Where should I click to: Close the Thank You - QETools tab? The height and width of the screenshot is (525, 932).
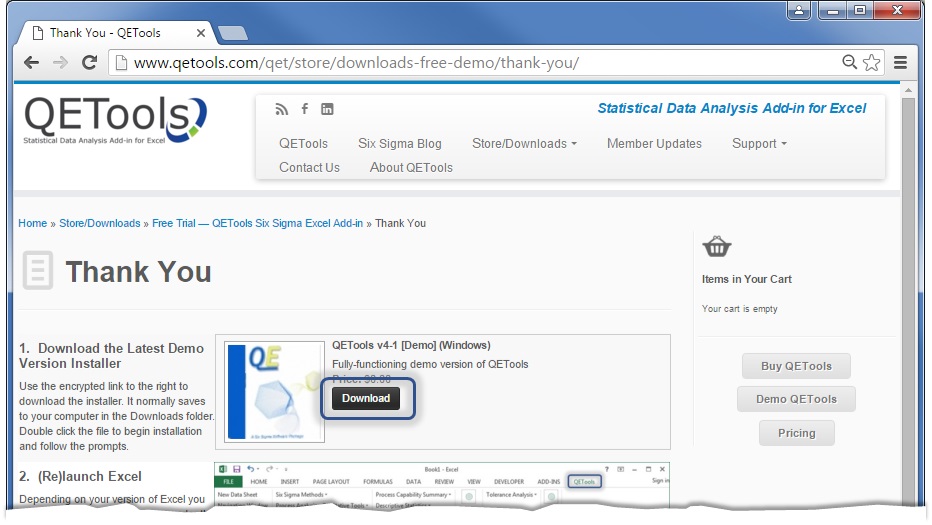(201, 33)
